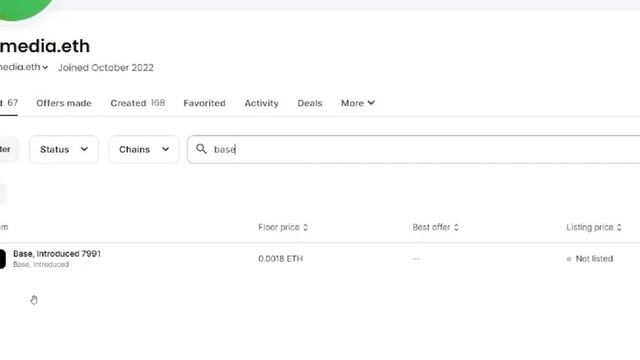Viewport: 640px width, 360px height.
Task: Sort by Floor price column
Action: [283, 227]
